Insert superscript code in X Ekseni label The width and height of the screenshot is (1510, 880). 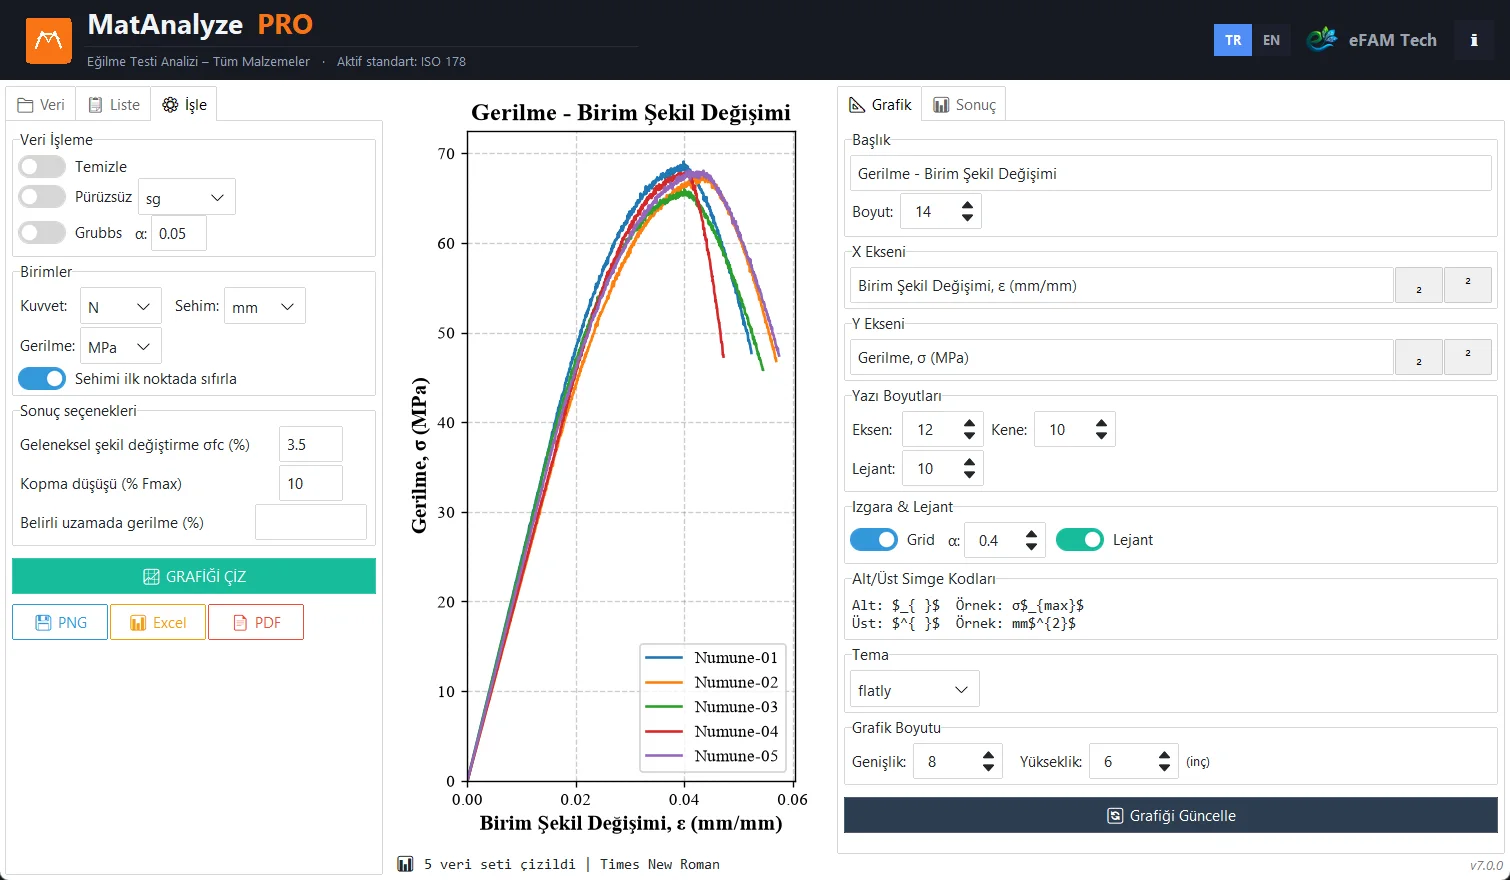pyautogui.click(x=1467, y=285)
